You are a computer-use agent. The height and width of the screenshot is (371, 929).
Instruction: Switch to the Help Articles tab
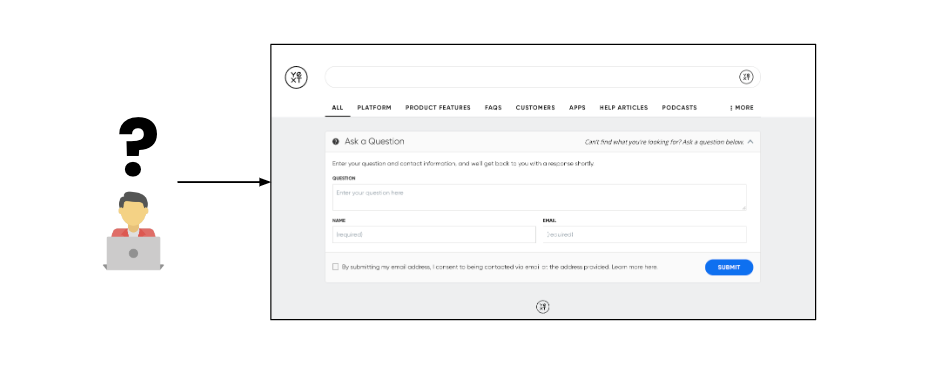623,108
